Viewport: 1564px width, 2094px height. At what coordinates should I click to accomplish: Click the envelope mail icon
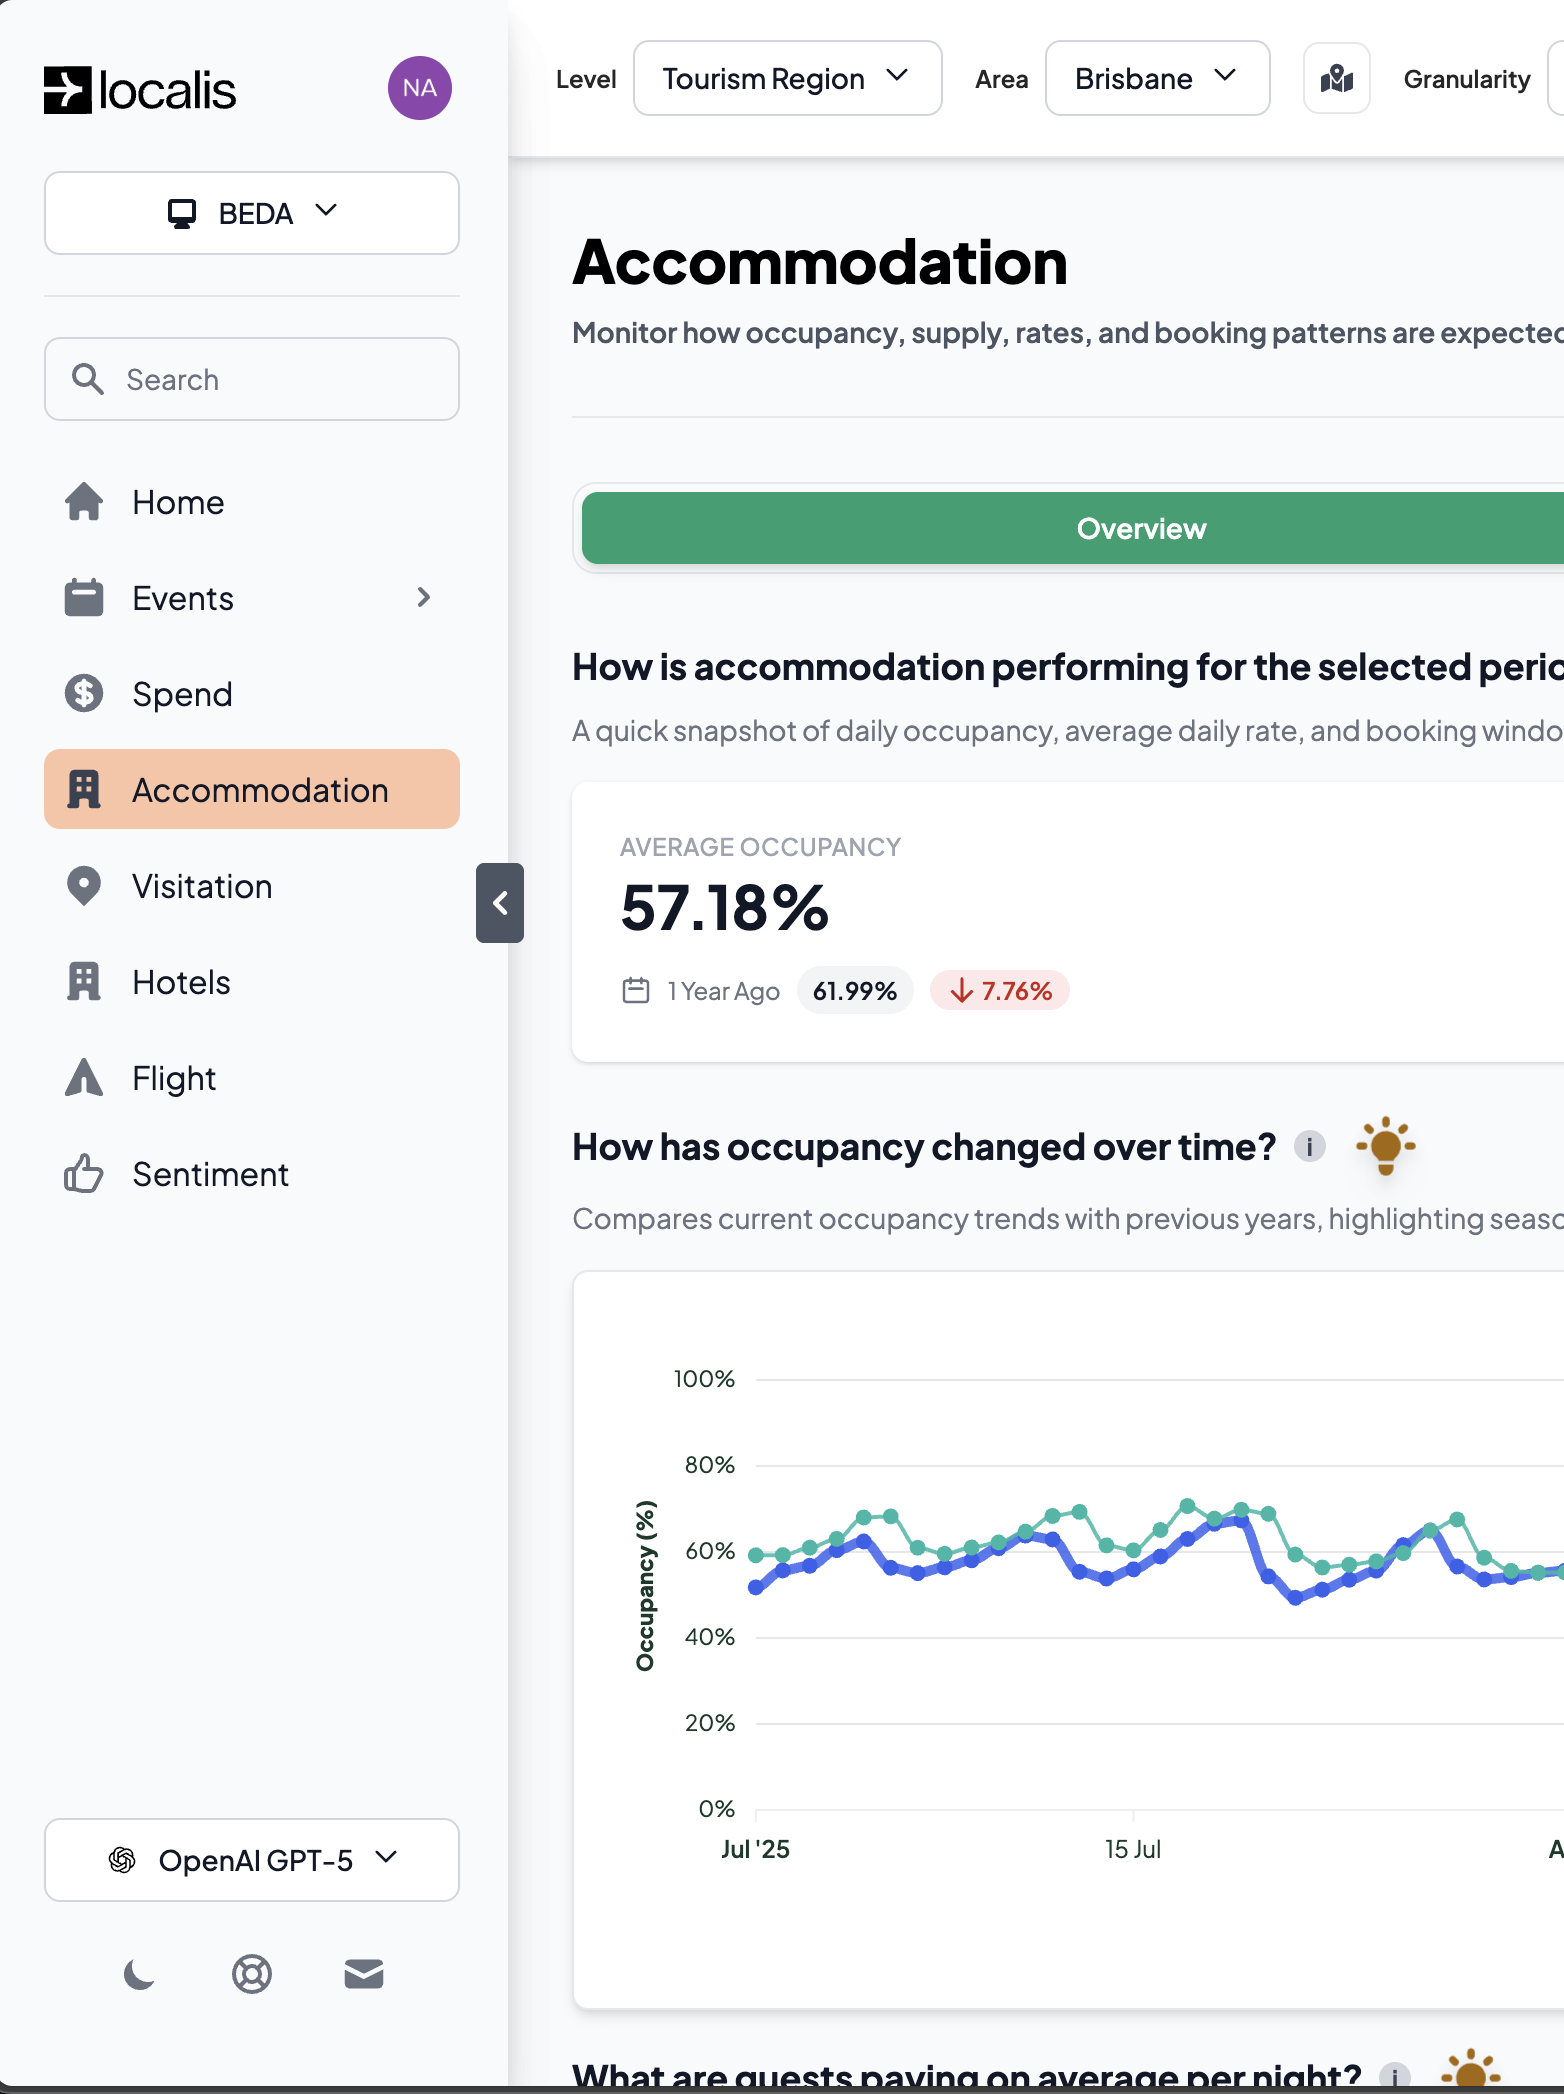(364, 1974)
